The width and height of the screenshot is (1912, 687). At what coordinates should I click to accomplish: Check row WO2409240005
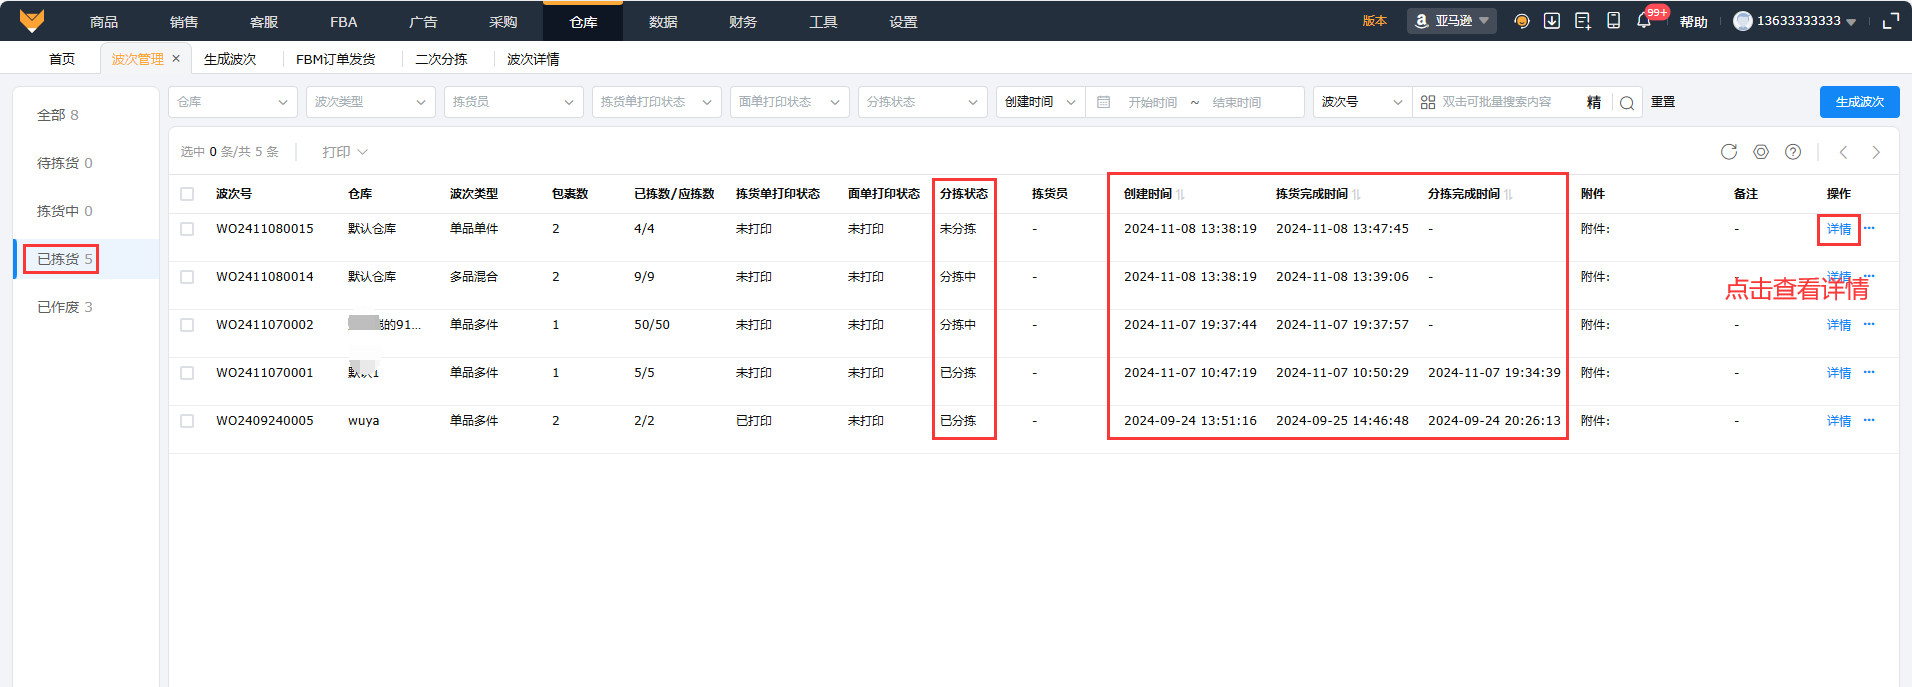point(187,421)
